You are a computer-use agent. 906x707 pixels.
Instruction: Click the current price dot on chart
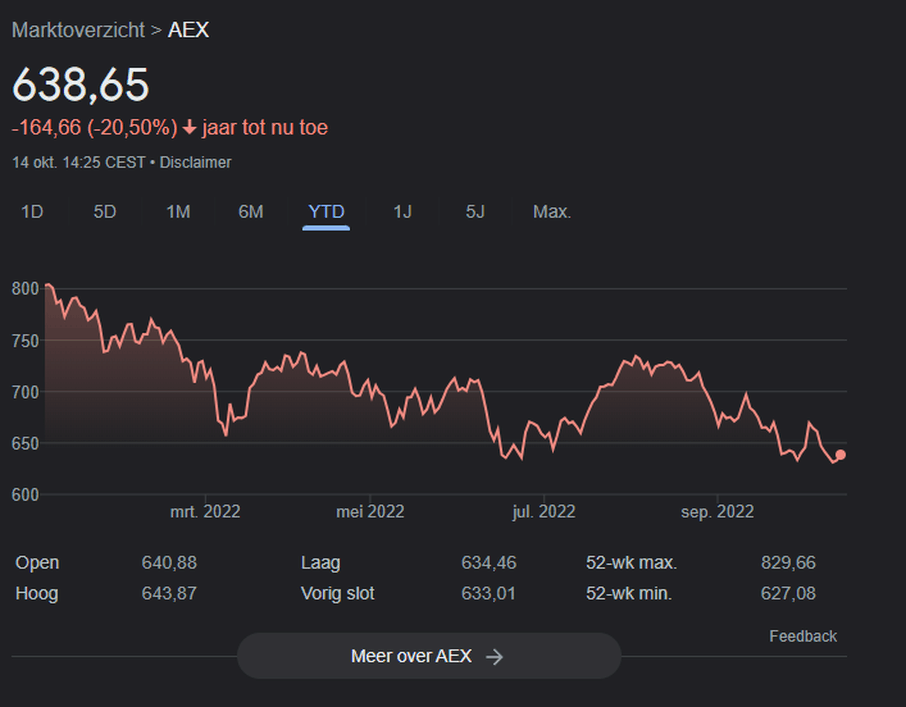[x=840, y=455]
